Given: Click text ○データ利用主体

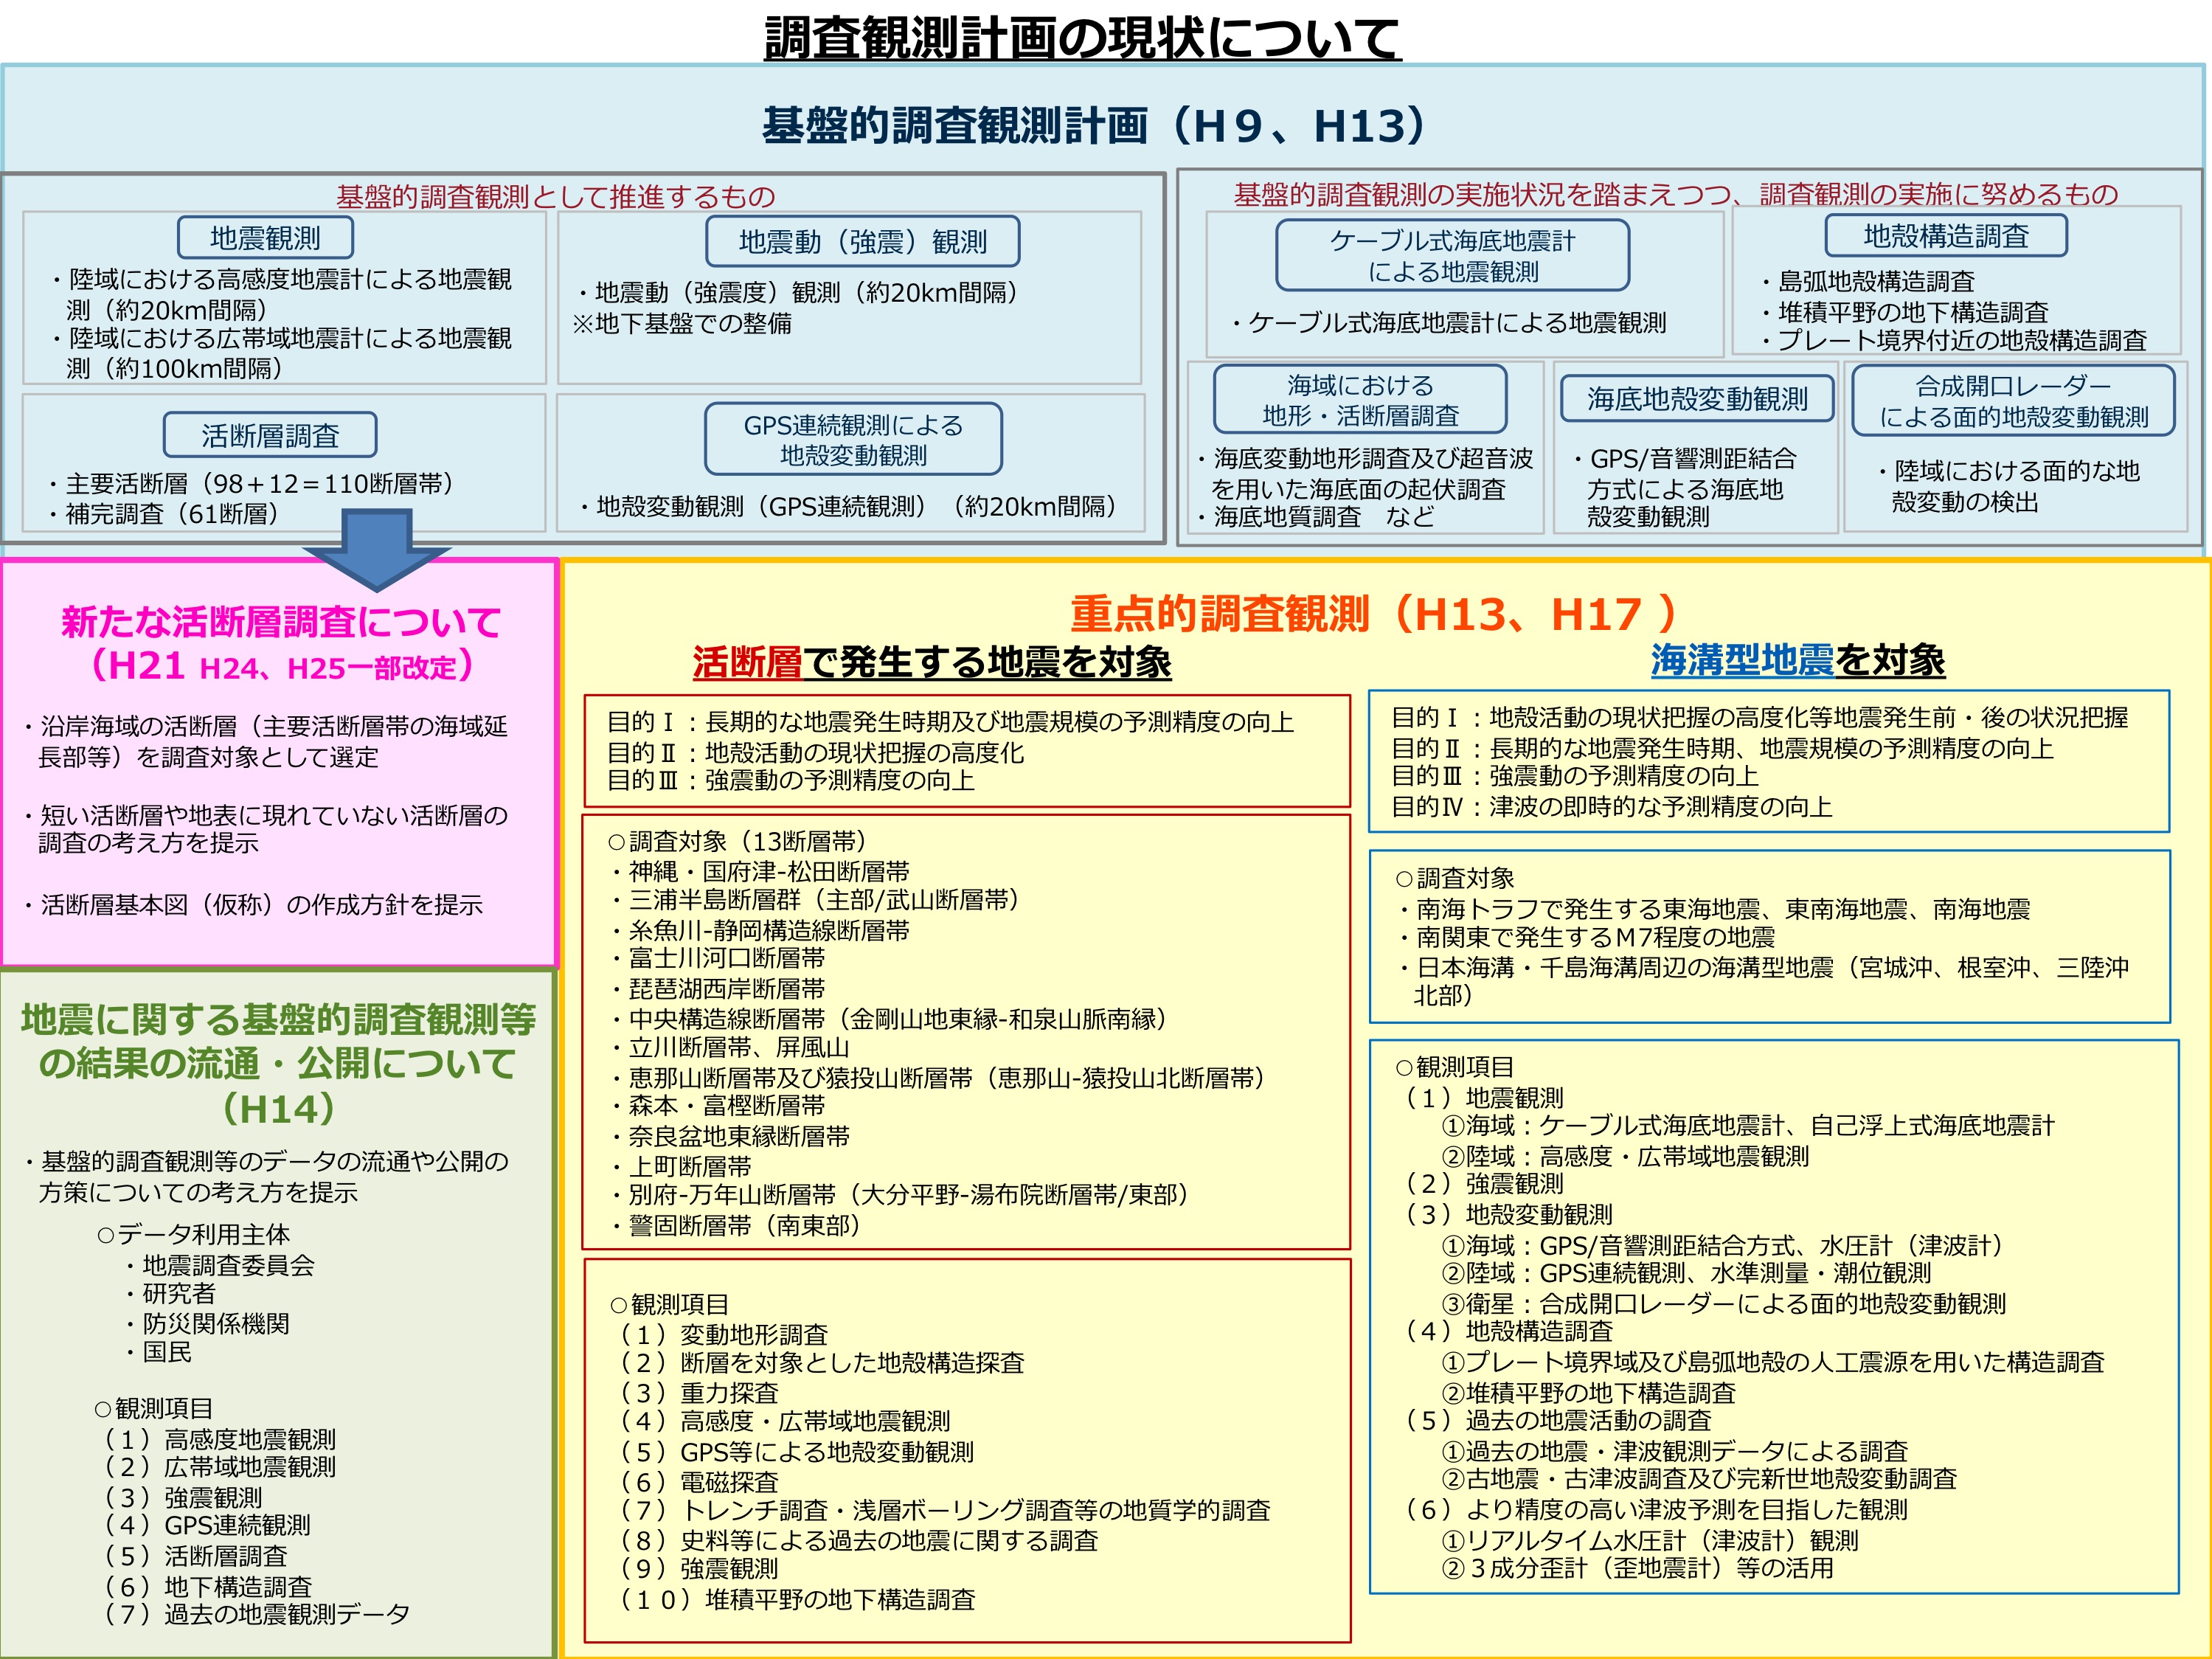Looking at the screenshot, I should coord(193,1234).
